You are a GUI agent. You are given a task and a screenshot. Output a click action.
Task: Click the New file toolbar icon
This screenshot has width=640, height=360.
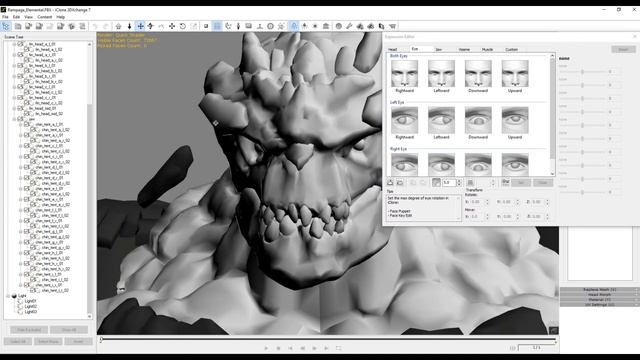pos(18,26)
